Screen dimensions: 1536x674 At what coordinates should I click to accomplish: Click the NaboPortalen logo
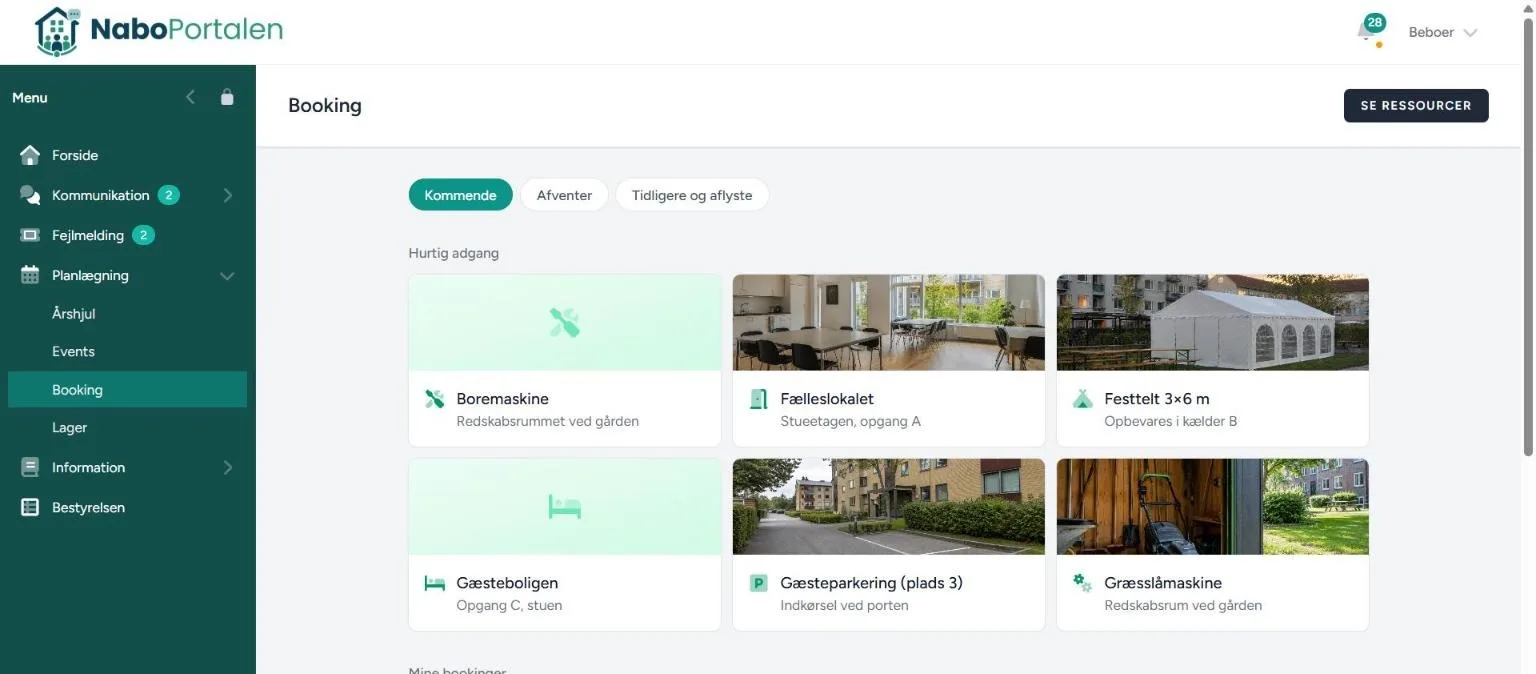coord(159,31)
